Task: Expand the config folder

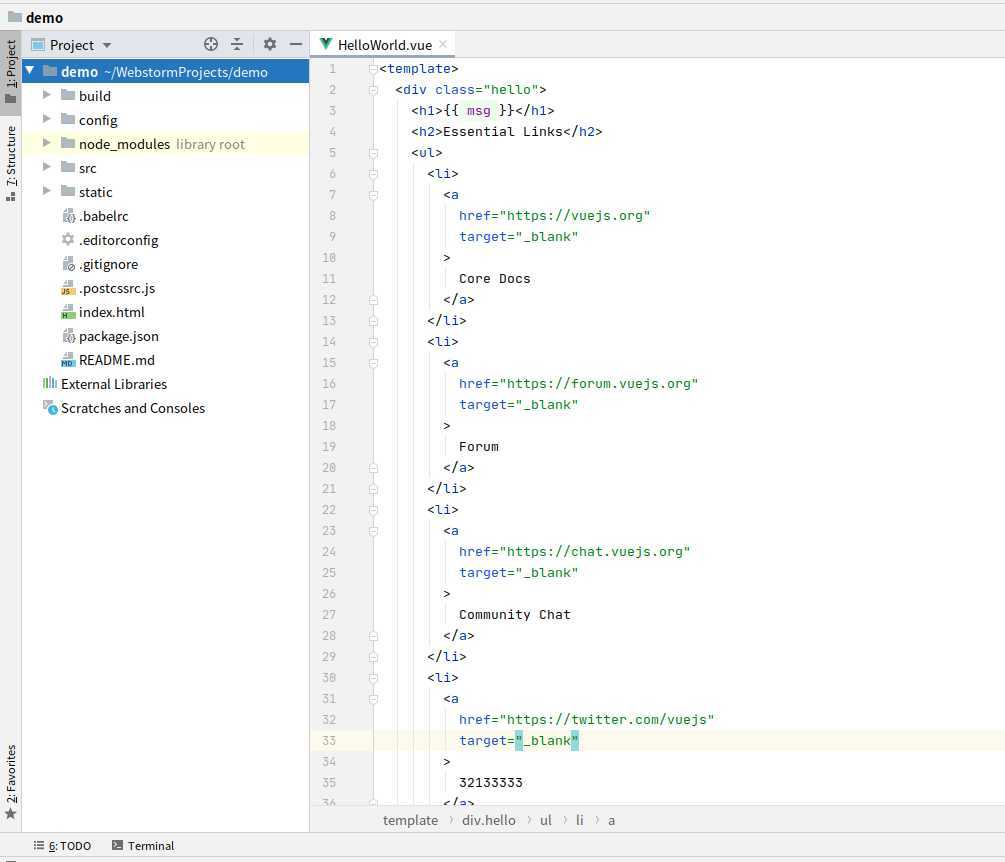Action: (46, 119)
